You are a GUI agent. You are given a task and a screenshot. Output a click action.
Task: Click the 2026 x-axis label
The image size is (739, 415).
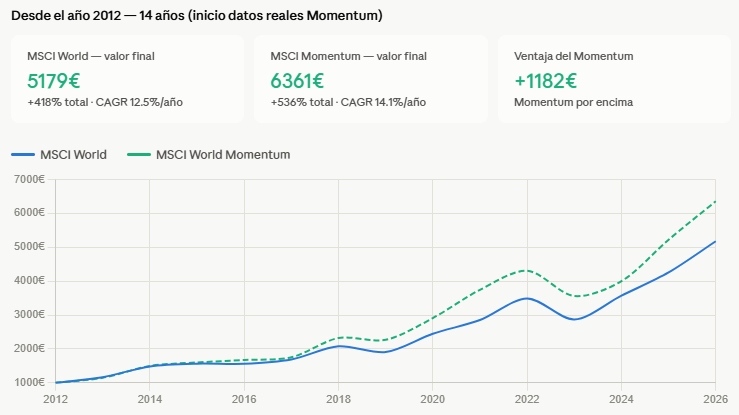coord(715,399)
